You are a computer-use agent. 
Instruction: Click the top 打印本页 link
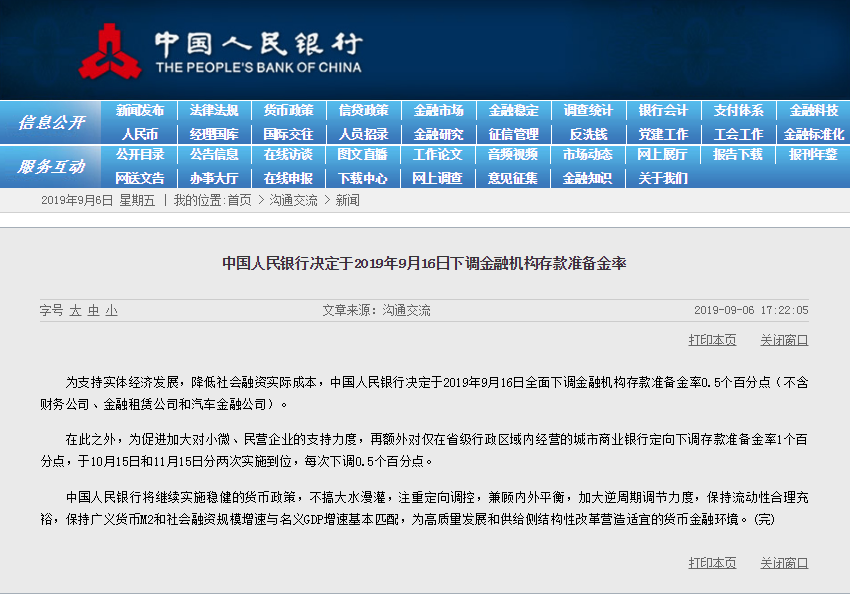point(712,340)
